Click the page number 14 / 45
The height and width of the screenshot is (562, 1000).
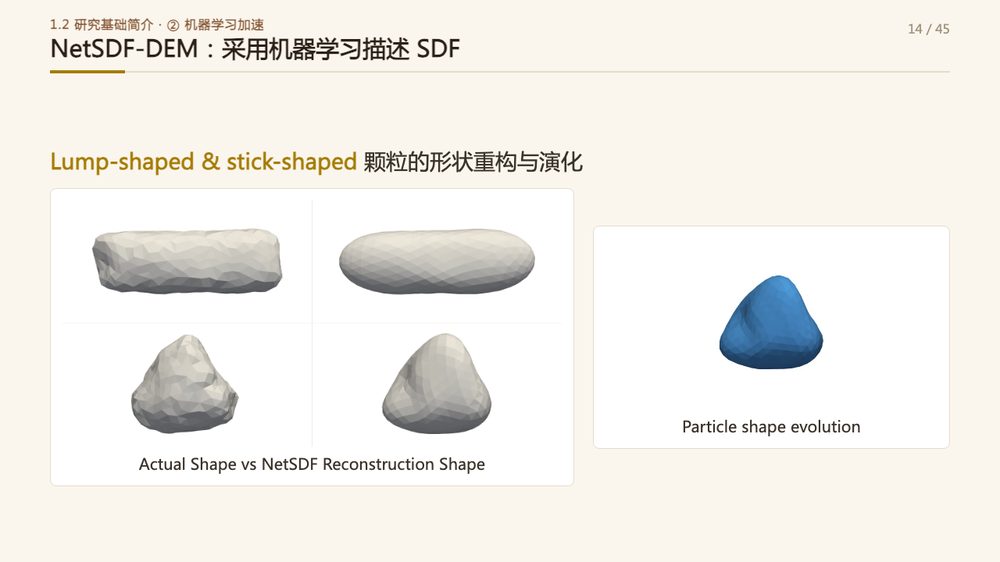point(928,29)
